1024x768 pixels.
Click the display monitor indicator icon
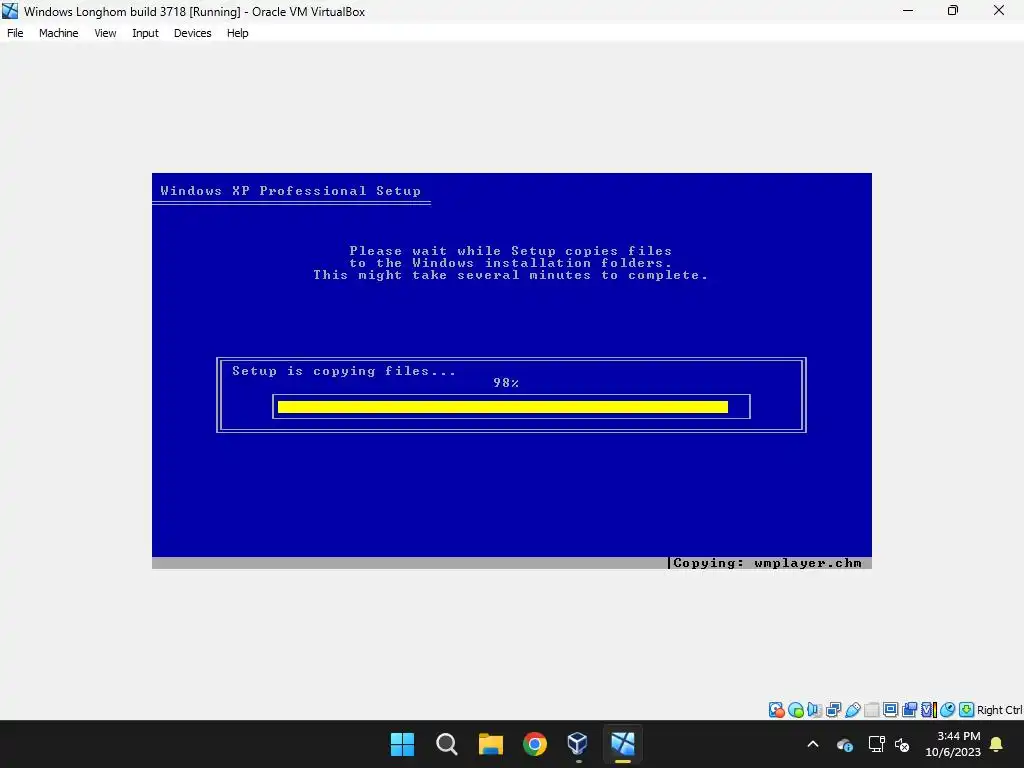[890, 710]
